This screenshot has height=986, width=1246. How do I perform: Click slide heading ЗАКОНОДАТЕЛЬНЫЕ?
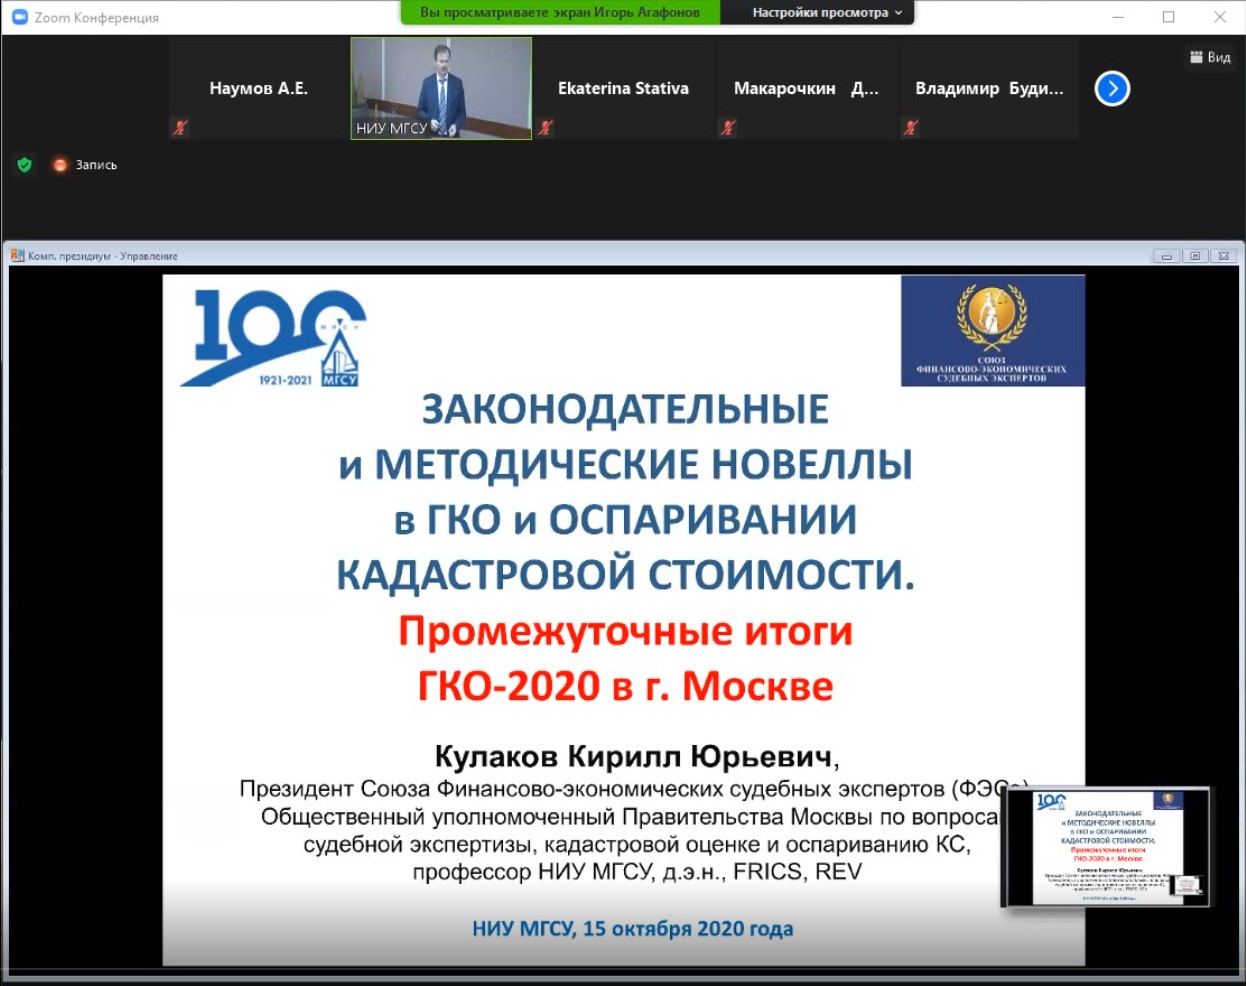click(x=625, y=410)
